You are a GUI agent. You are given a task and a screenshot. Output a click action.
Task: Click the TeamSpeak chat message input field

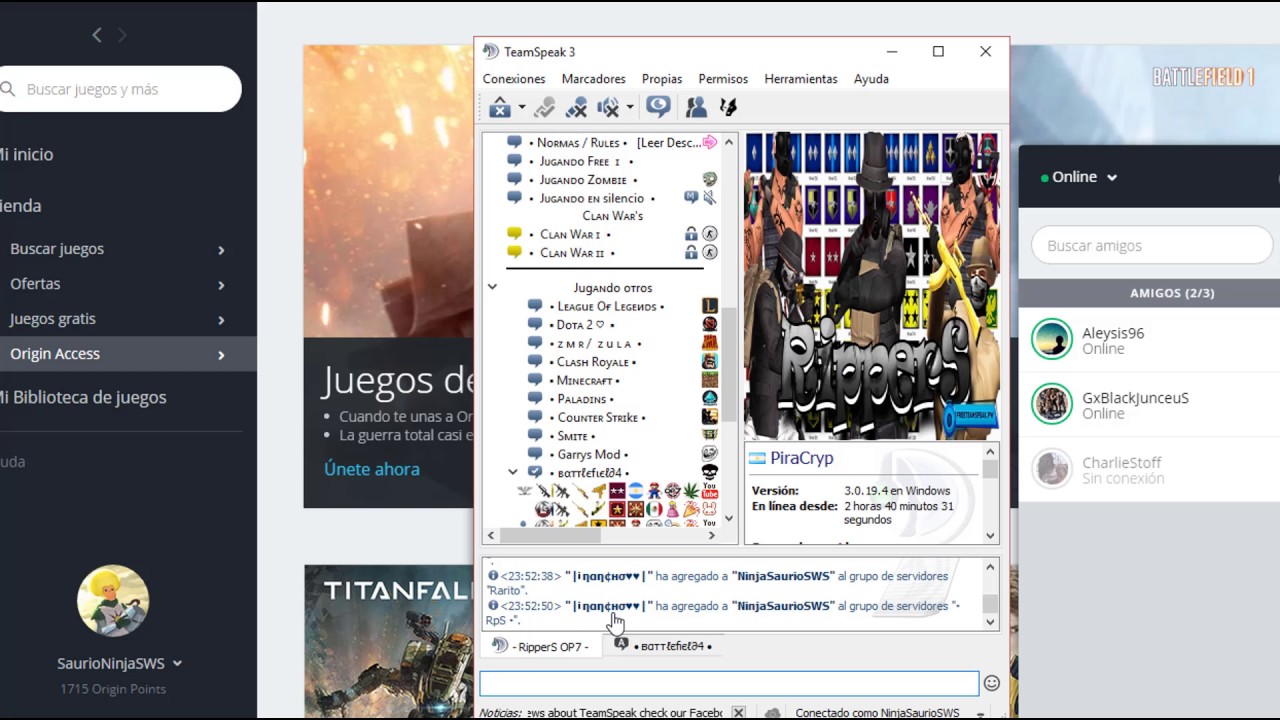point(729,683)
